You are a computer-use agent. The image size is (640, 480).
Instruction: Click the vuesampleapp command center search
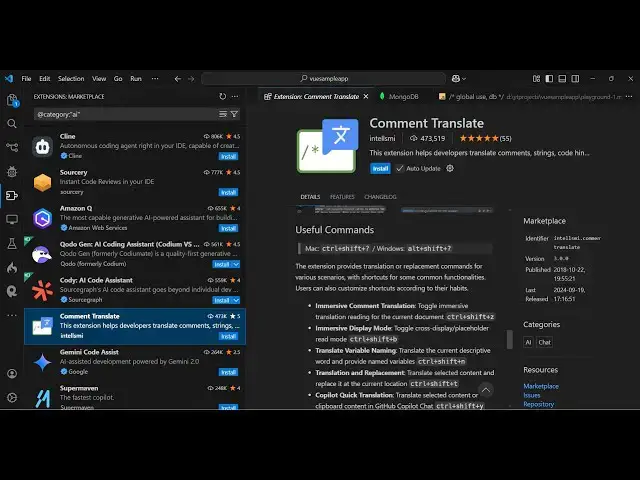point(323,79)
